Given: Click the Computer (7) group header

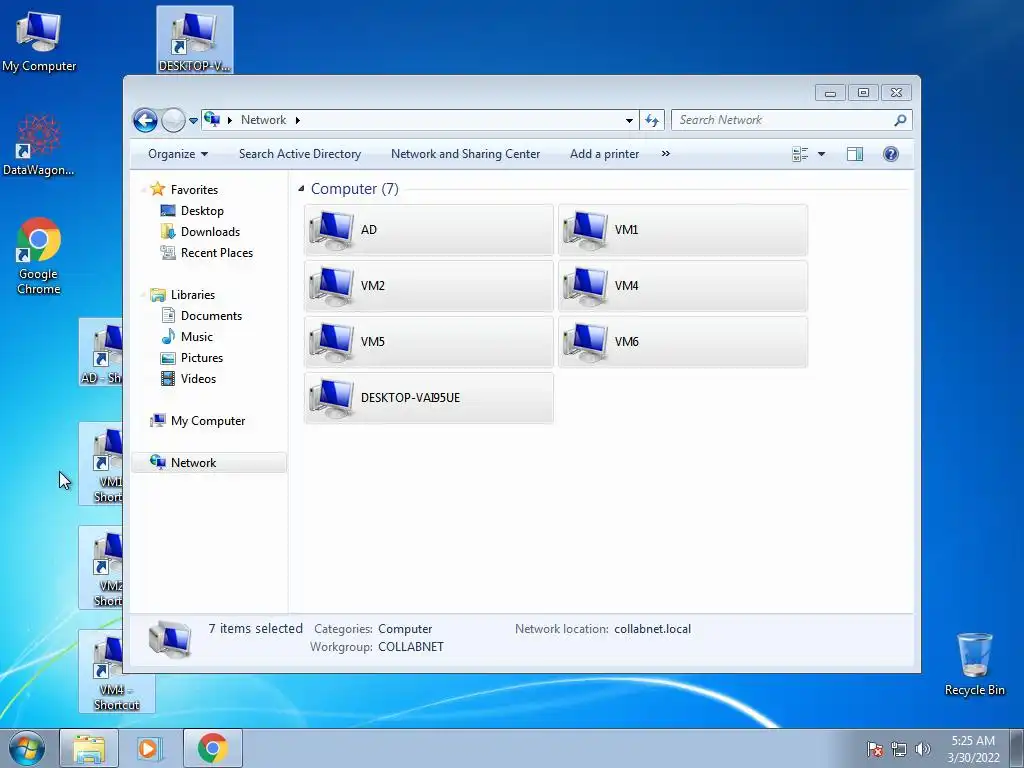Looking at the screenshot, I should (355, 189).
